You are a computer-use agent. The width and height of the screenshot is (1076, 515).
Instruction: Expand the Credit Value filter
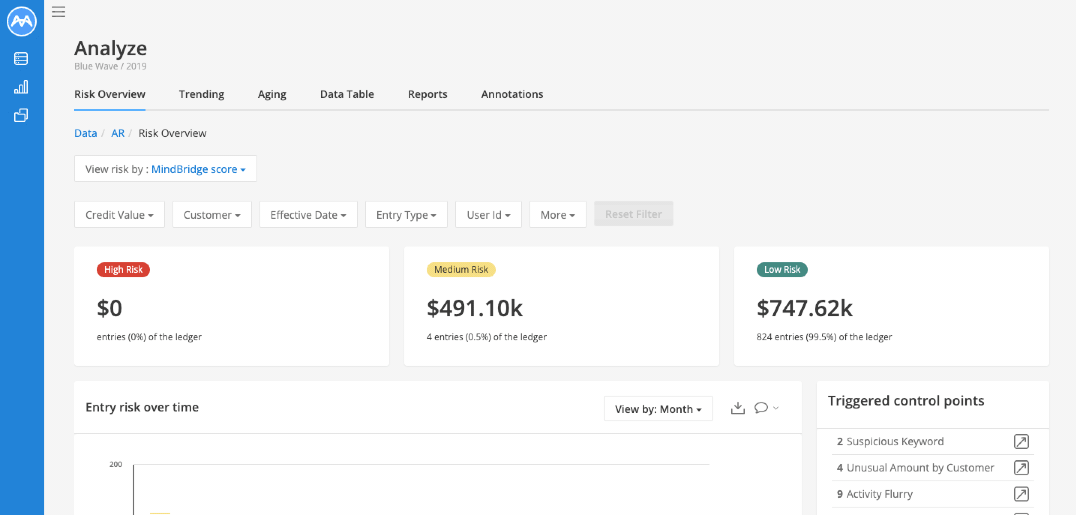[119, 214]
